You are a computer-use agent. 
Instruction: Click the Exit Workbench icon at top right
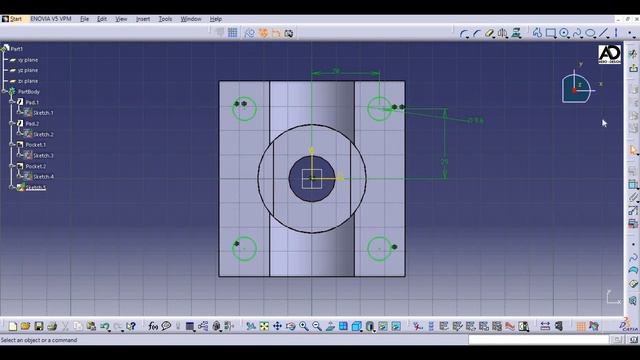[x=633, y=68]
